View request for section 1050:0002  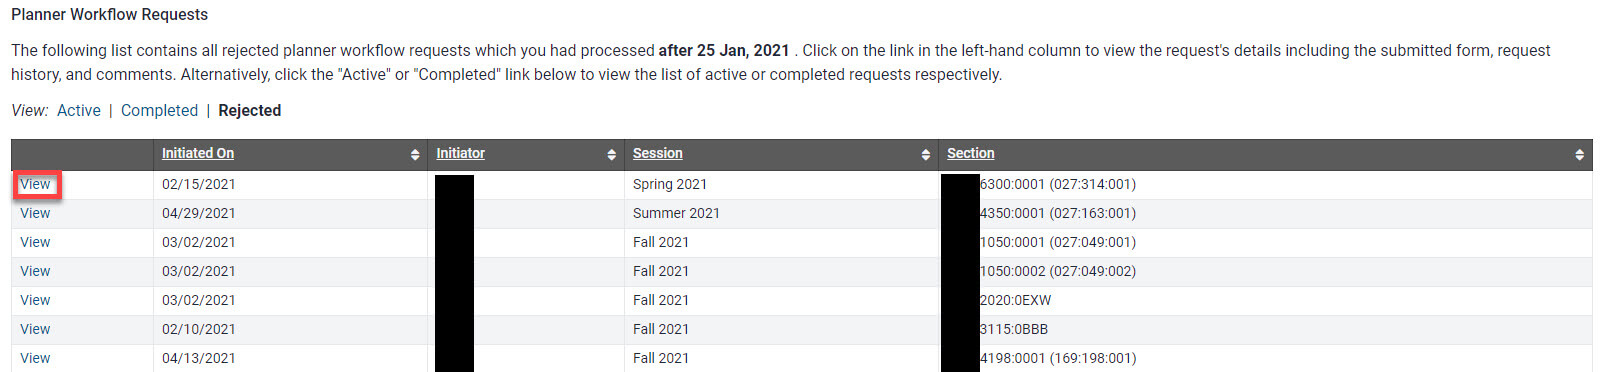[35, 271]
